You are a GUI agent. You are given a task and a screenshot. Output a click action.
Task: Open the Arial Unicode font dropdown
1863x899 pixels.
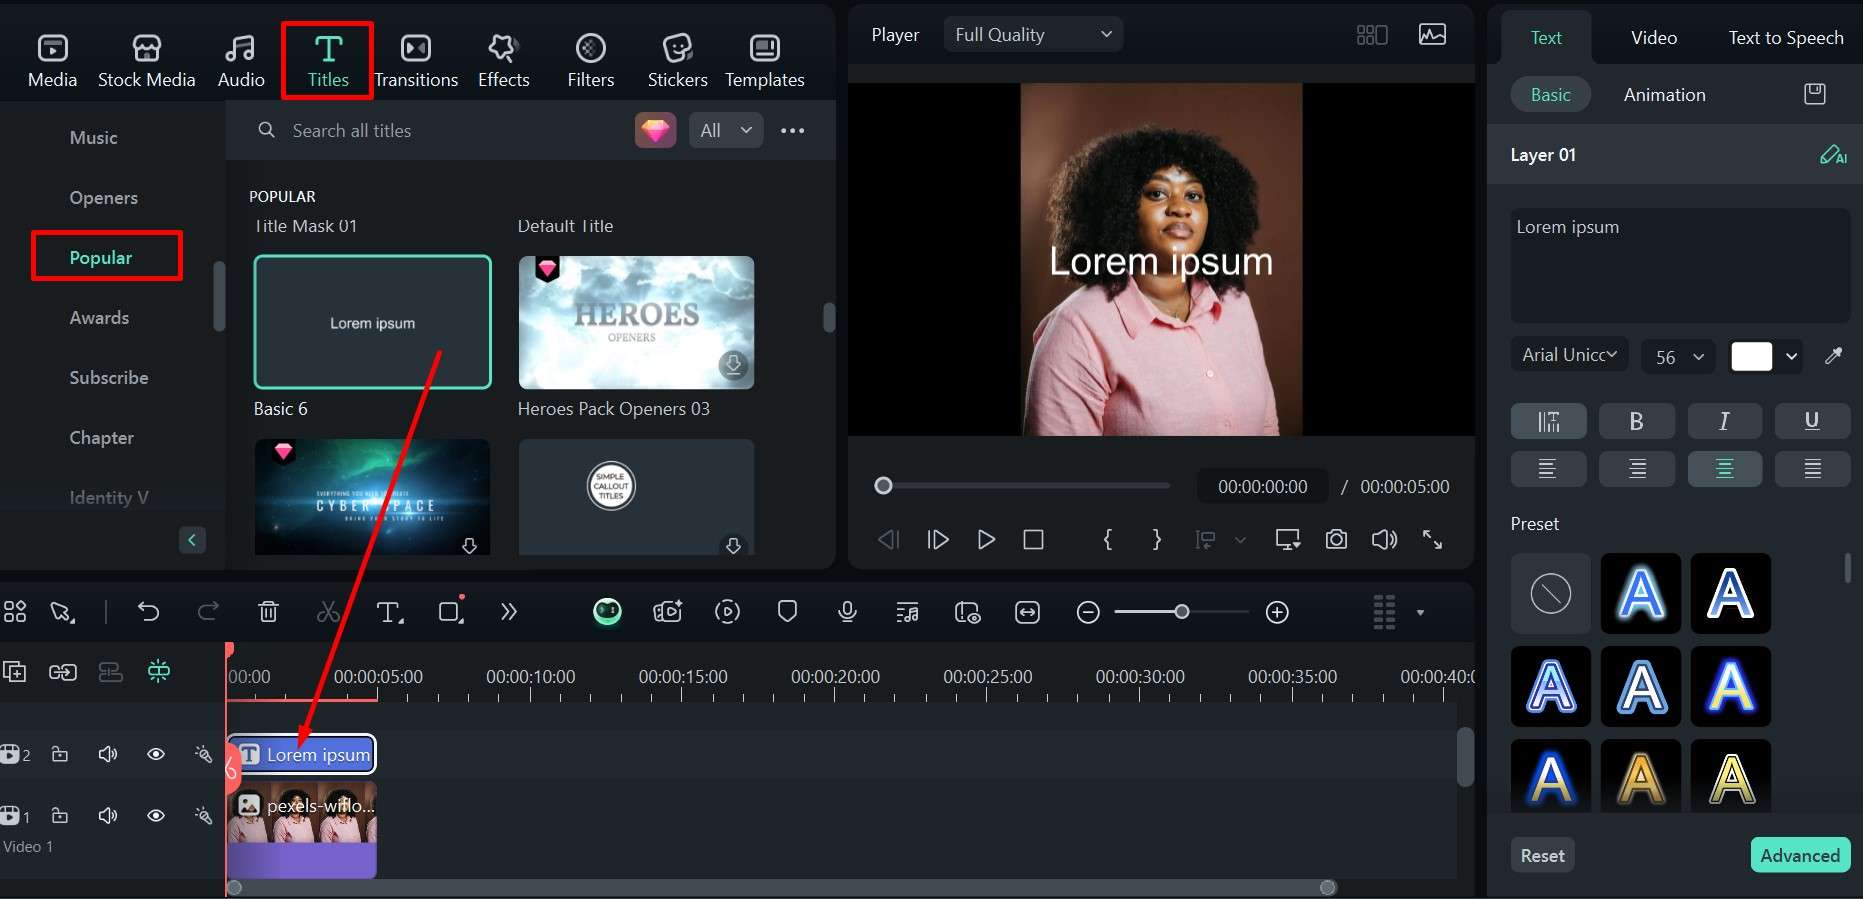click(1569, 355)
